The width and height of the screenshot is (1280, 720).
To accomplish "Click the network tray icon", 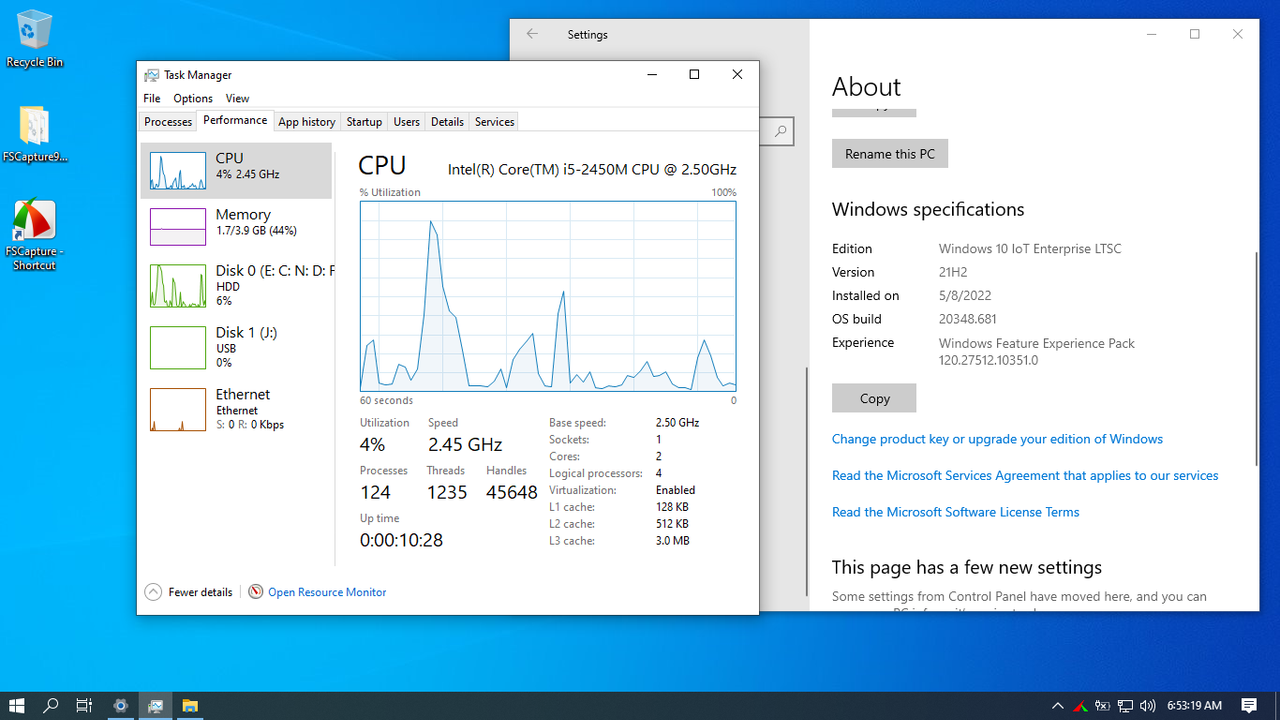I will pos(1125,706).
